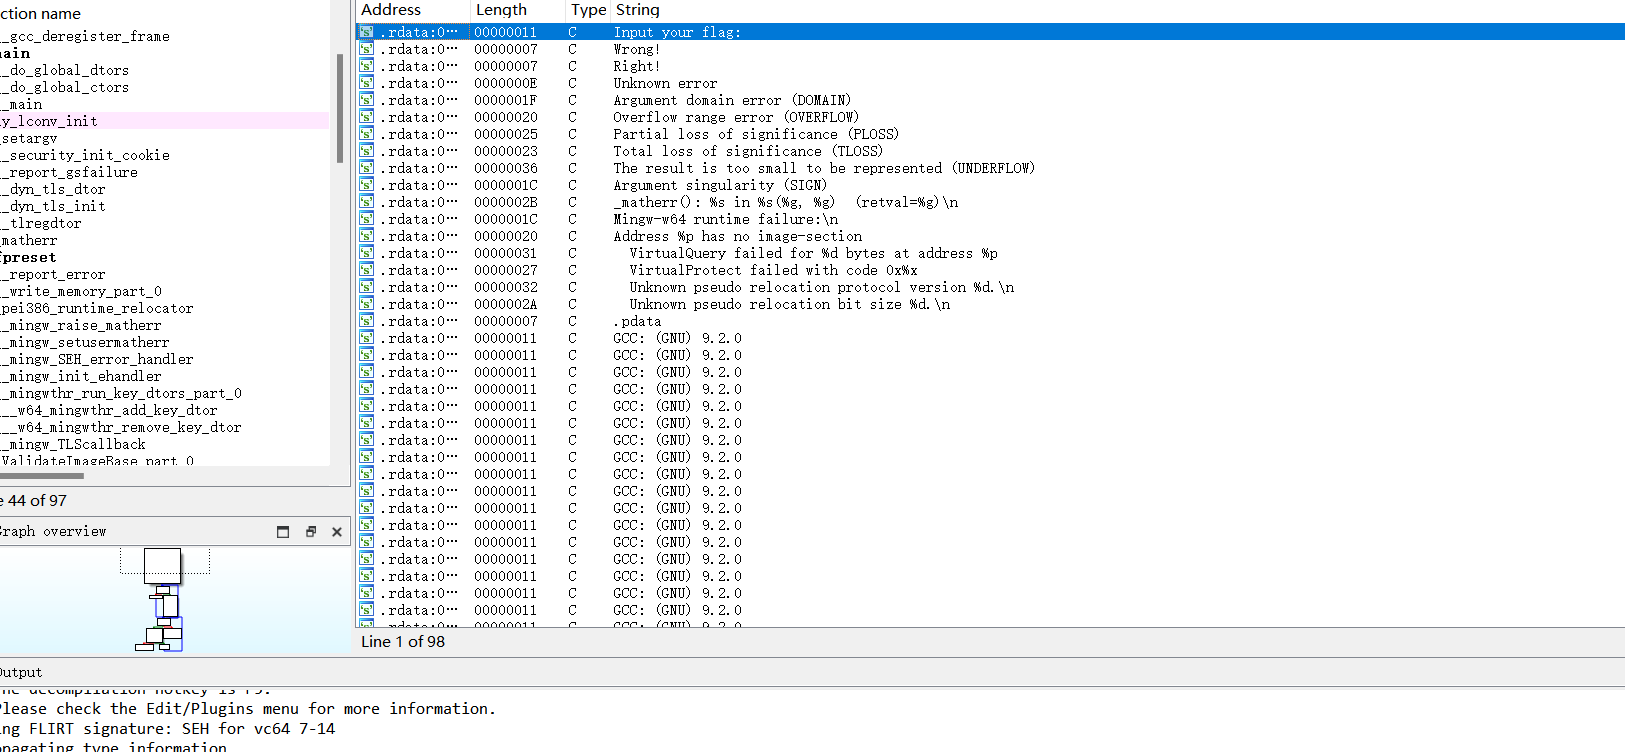Select "Mingw-w64 runtime failure:" string text
Image resolution: width=1625 pixels, height=752 pixels.
coord(726,219)
